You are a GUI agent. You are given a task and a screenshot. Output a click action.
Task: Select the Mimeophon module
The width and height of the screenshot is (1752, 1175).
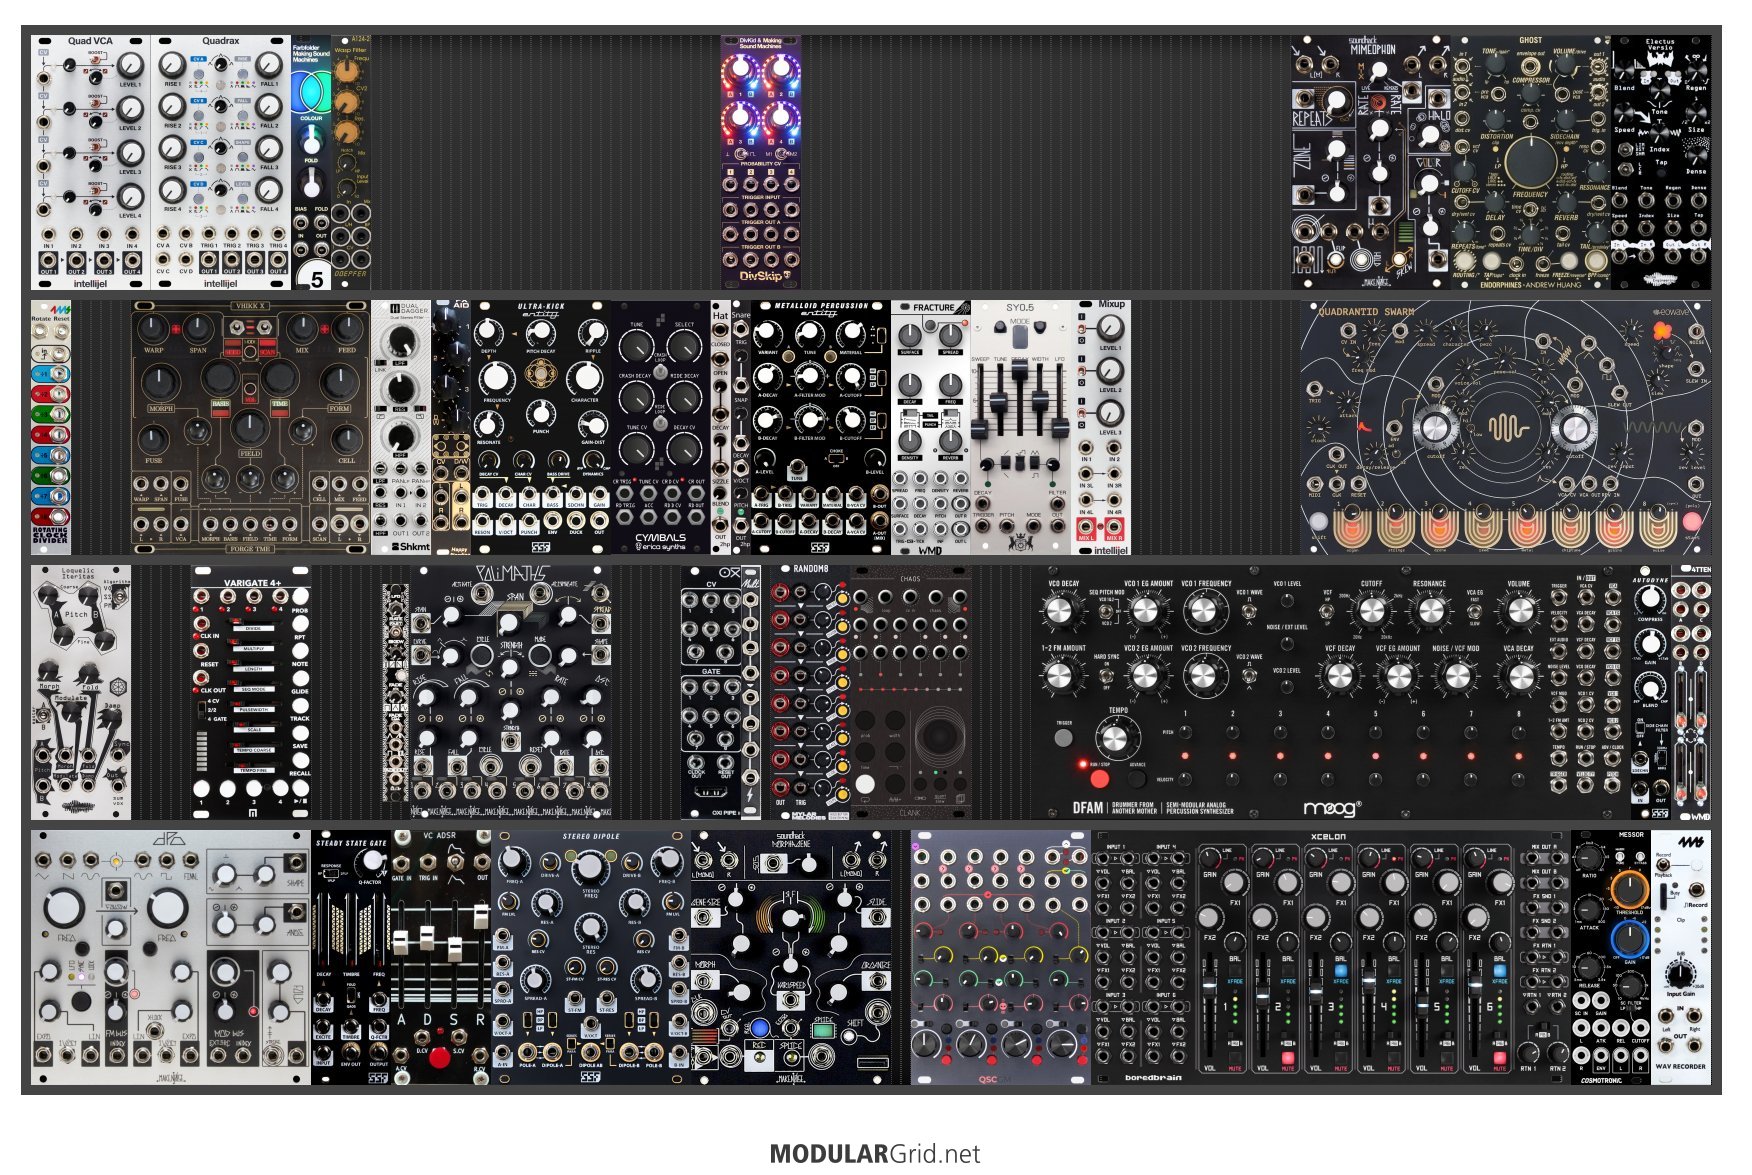point(1370,162)
